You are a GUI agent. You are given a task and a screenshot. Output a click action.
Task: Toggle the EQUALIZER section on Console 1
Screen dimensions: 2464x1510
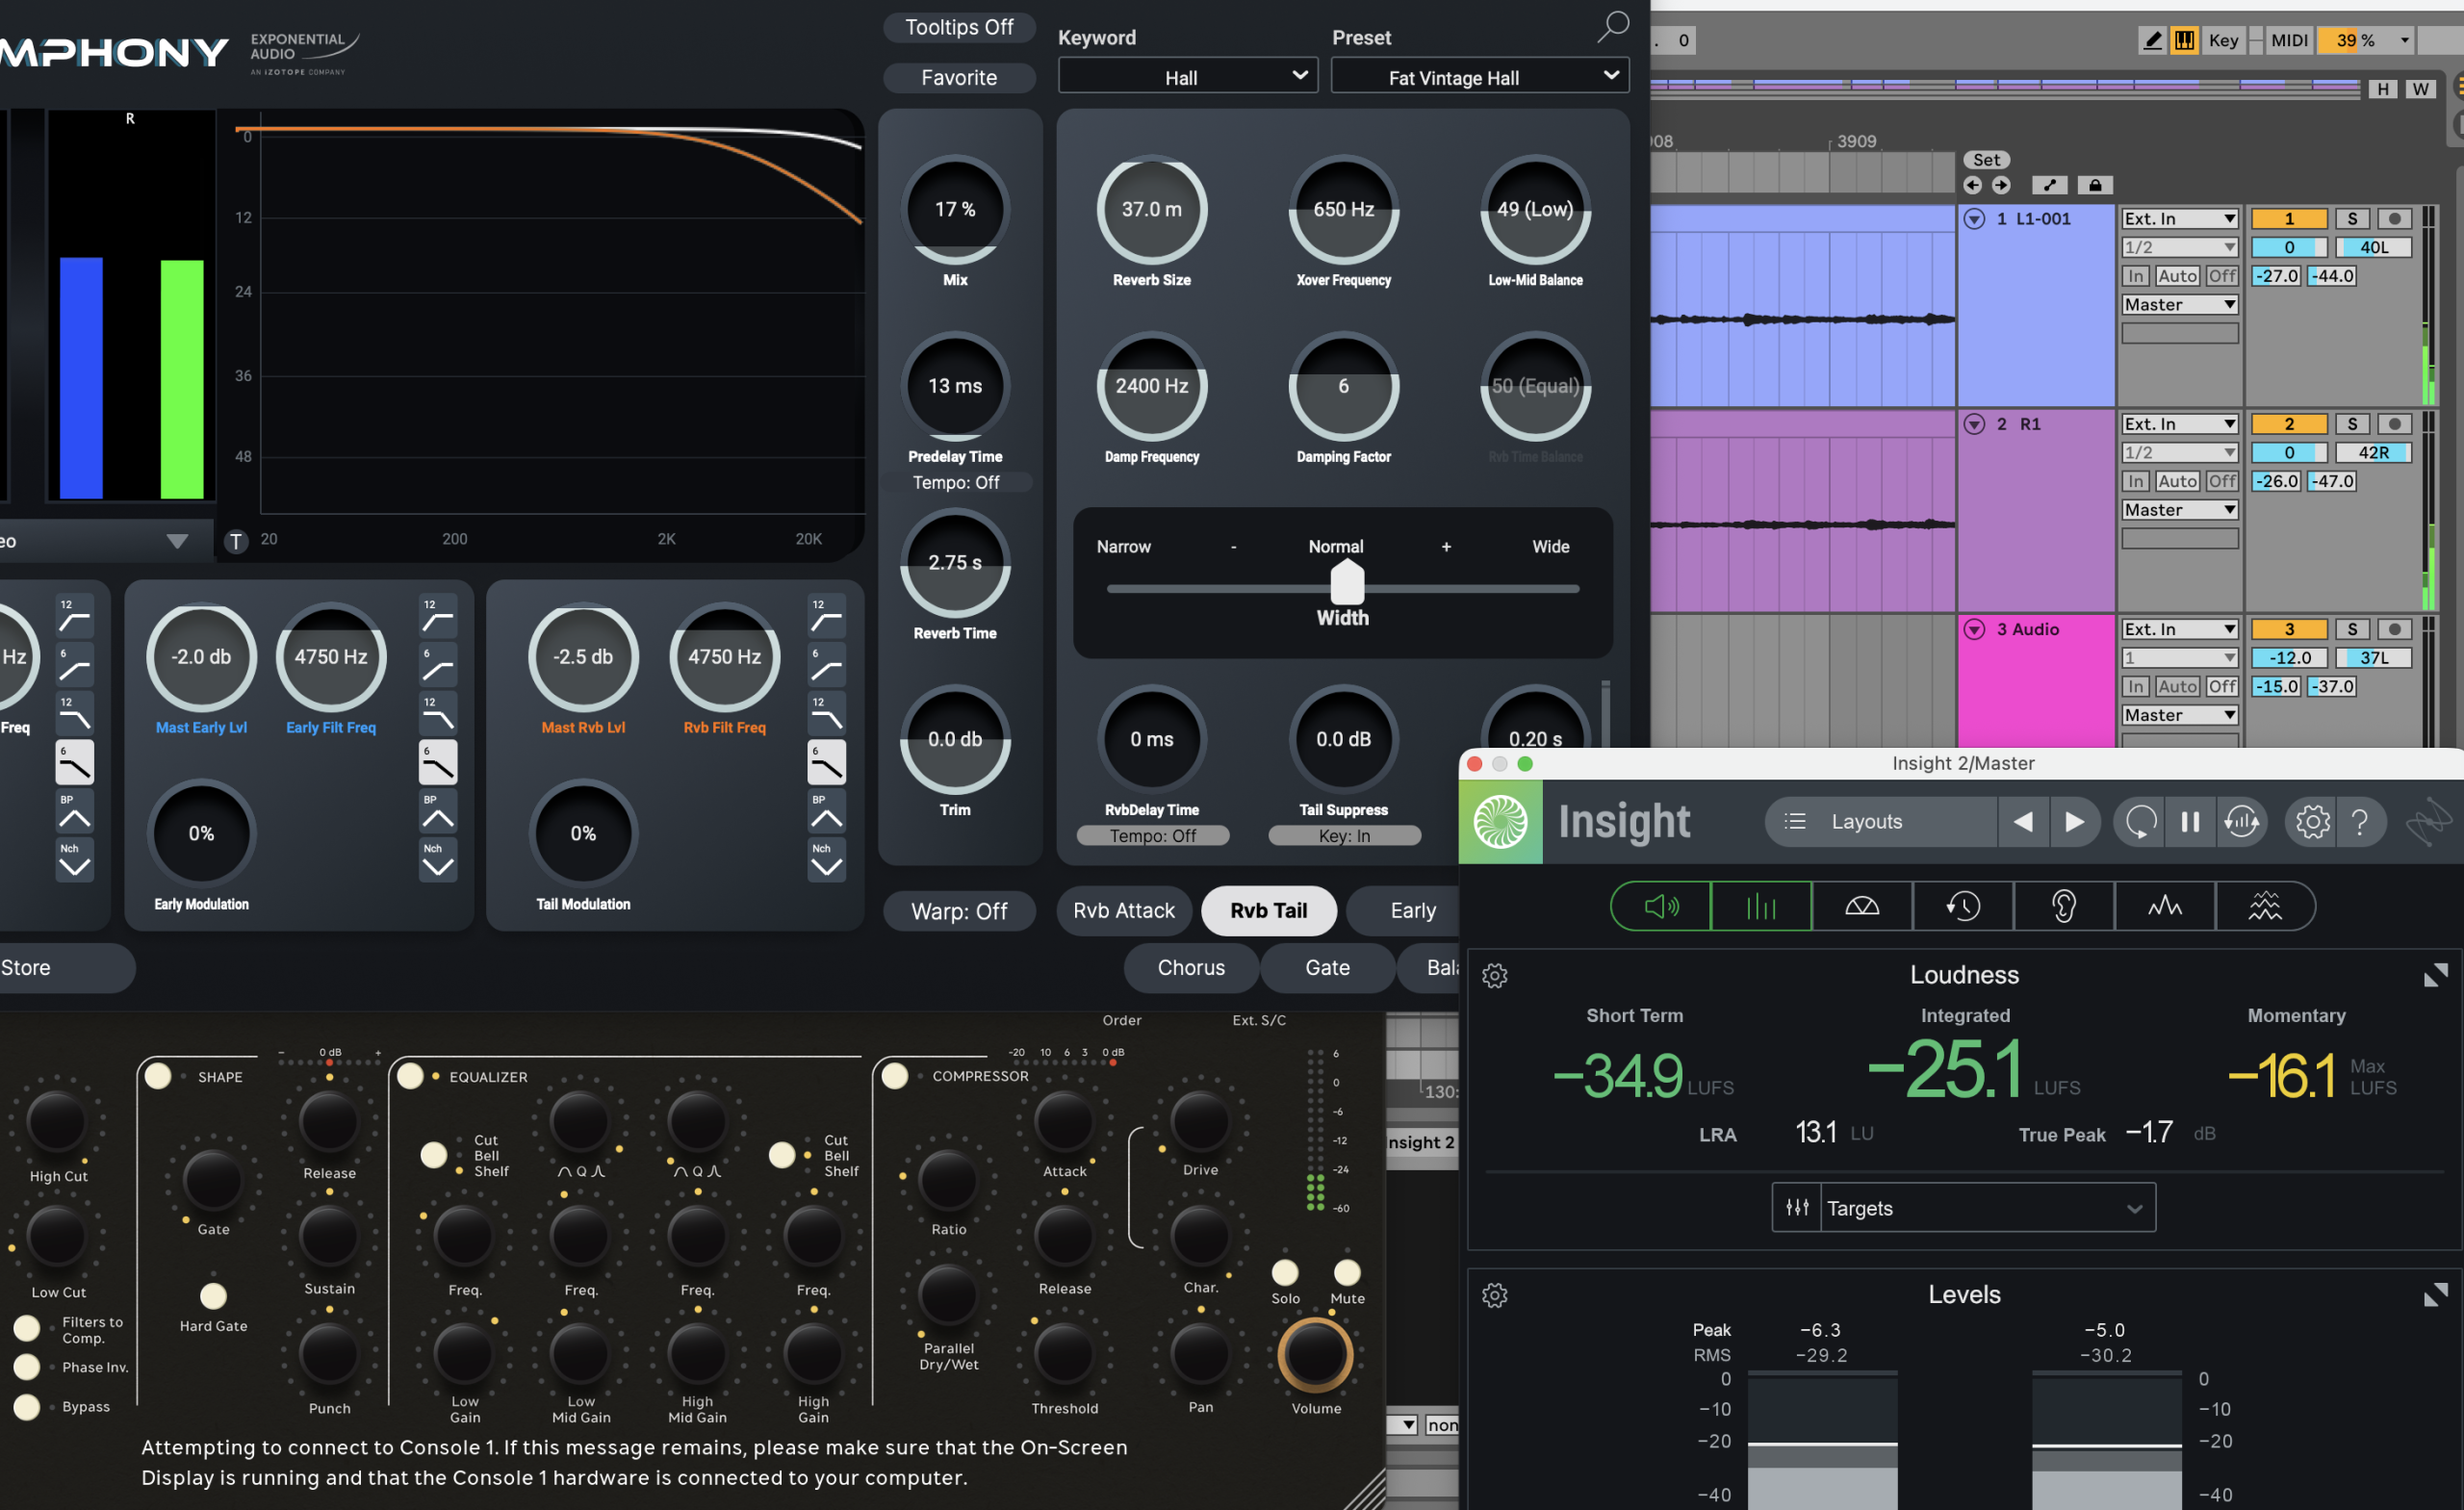410,1076
